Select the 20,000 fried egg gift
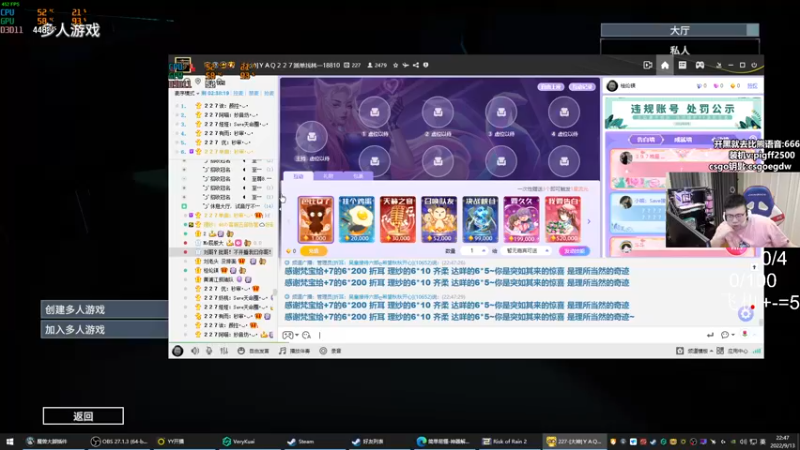 (x=357, y=219)
